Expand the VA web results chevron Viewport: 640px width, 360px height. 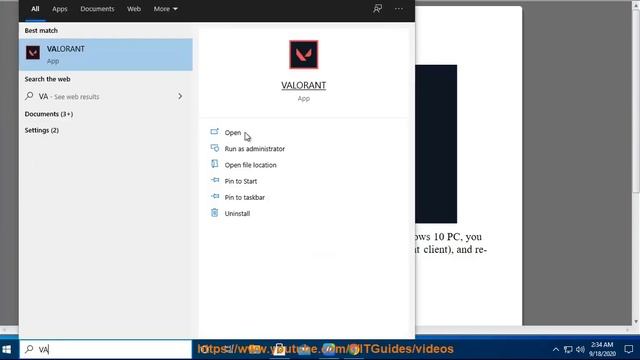180,96
